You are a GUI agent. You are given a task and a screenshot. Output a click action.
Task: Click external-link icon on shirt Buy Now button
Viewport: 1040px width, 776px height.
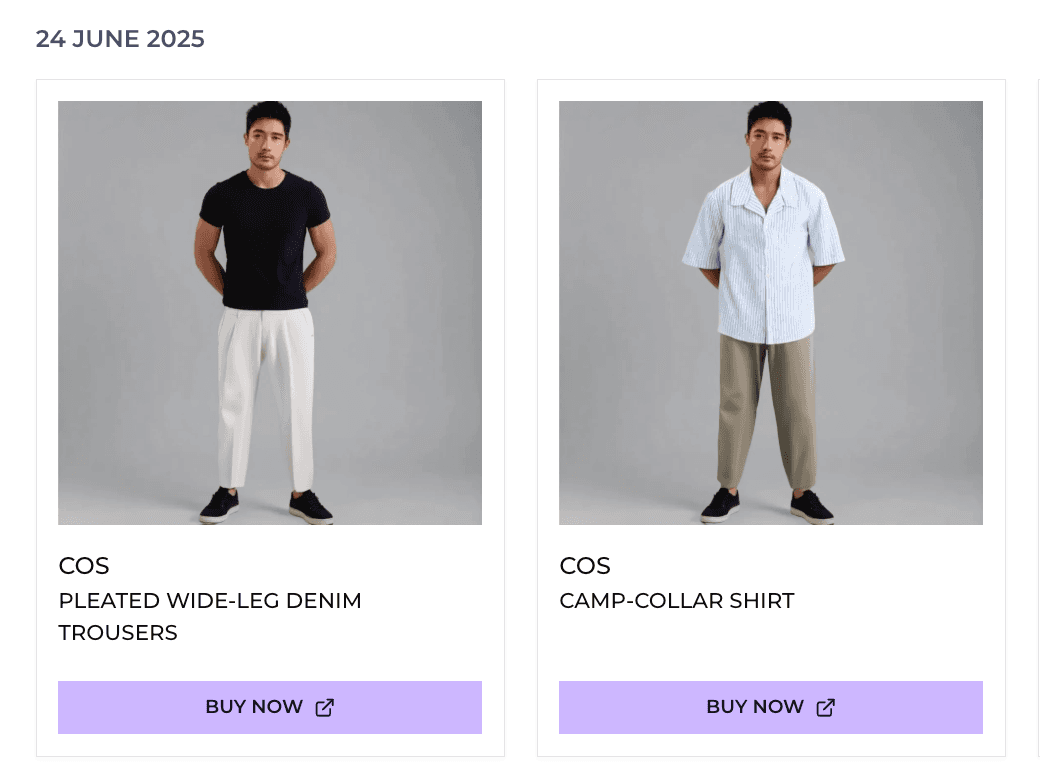[x=826, y=708]
